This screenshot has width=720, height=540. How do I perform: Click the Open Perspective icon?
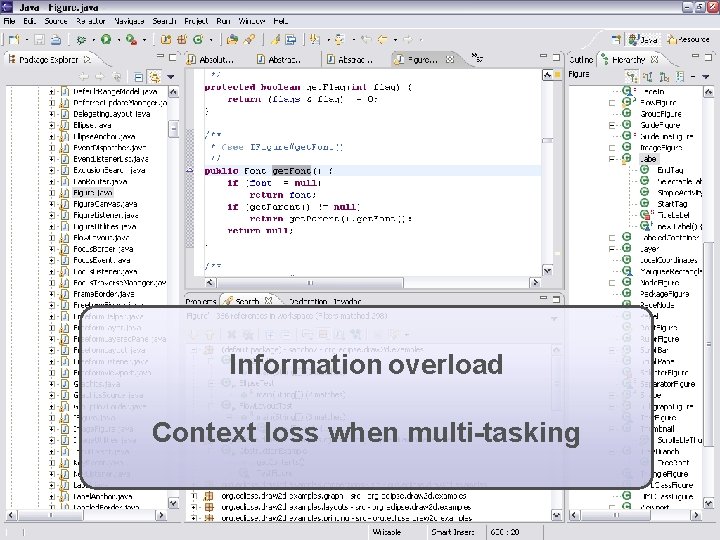tap(616, 40)
